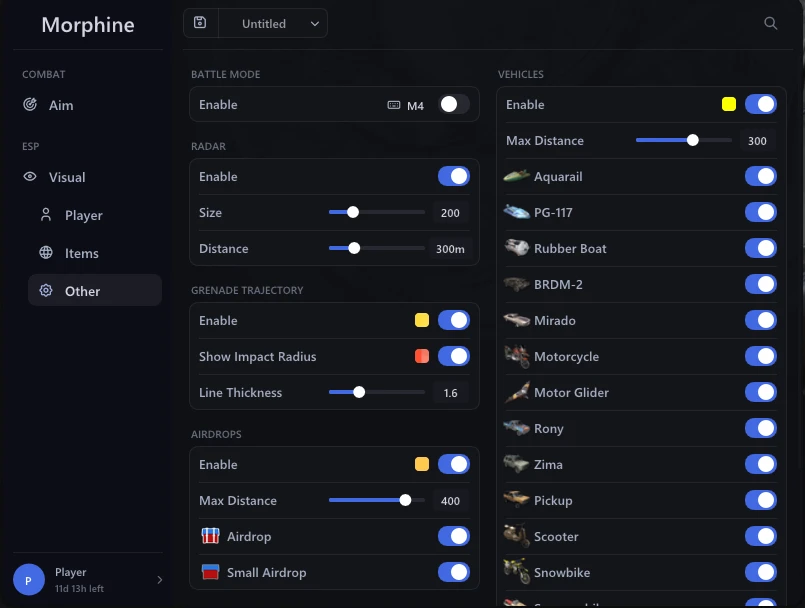Click the yellow Vehicles color swatch
805x608 pixels.
[x=729, y=104]
